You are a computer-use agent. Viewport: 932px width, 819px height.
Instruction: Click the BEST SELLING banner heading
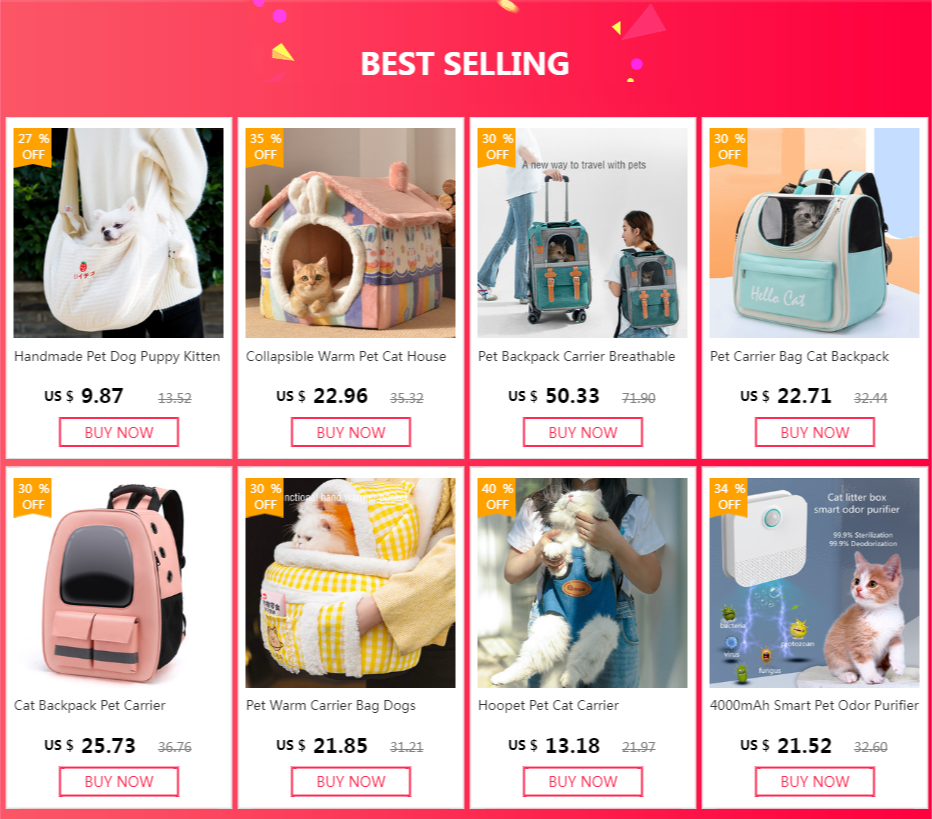465,64
